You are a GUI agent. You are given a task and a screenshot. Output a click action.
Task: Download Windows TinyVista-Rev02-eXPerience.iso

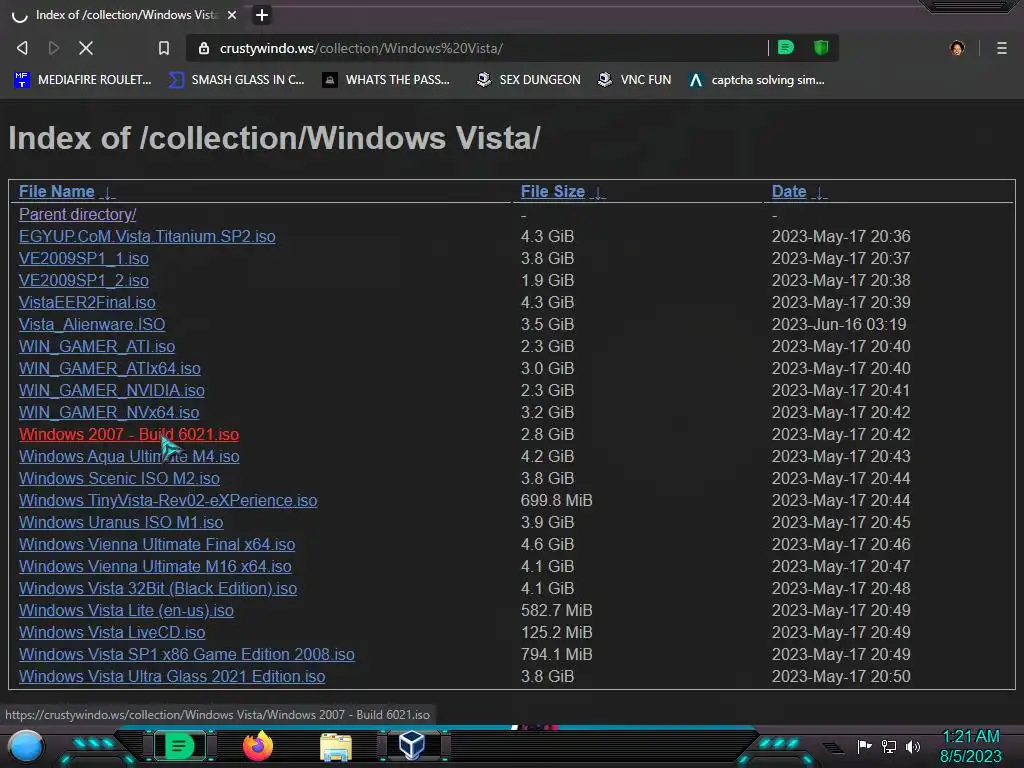tap(168, 500)
